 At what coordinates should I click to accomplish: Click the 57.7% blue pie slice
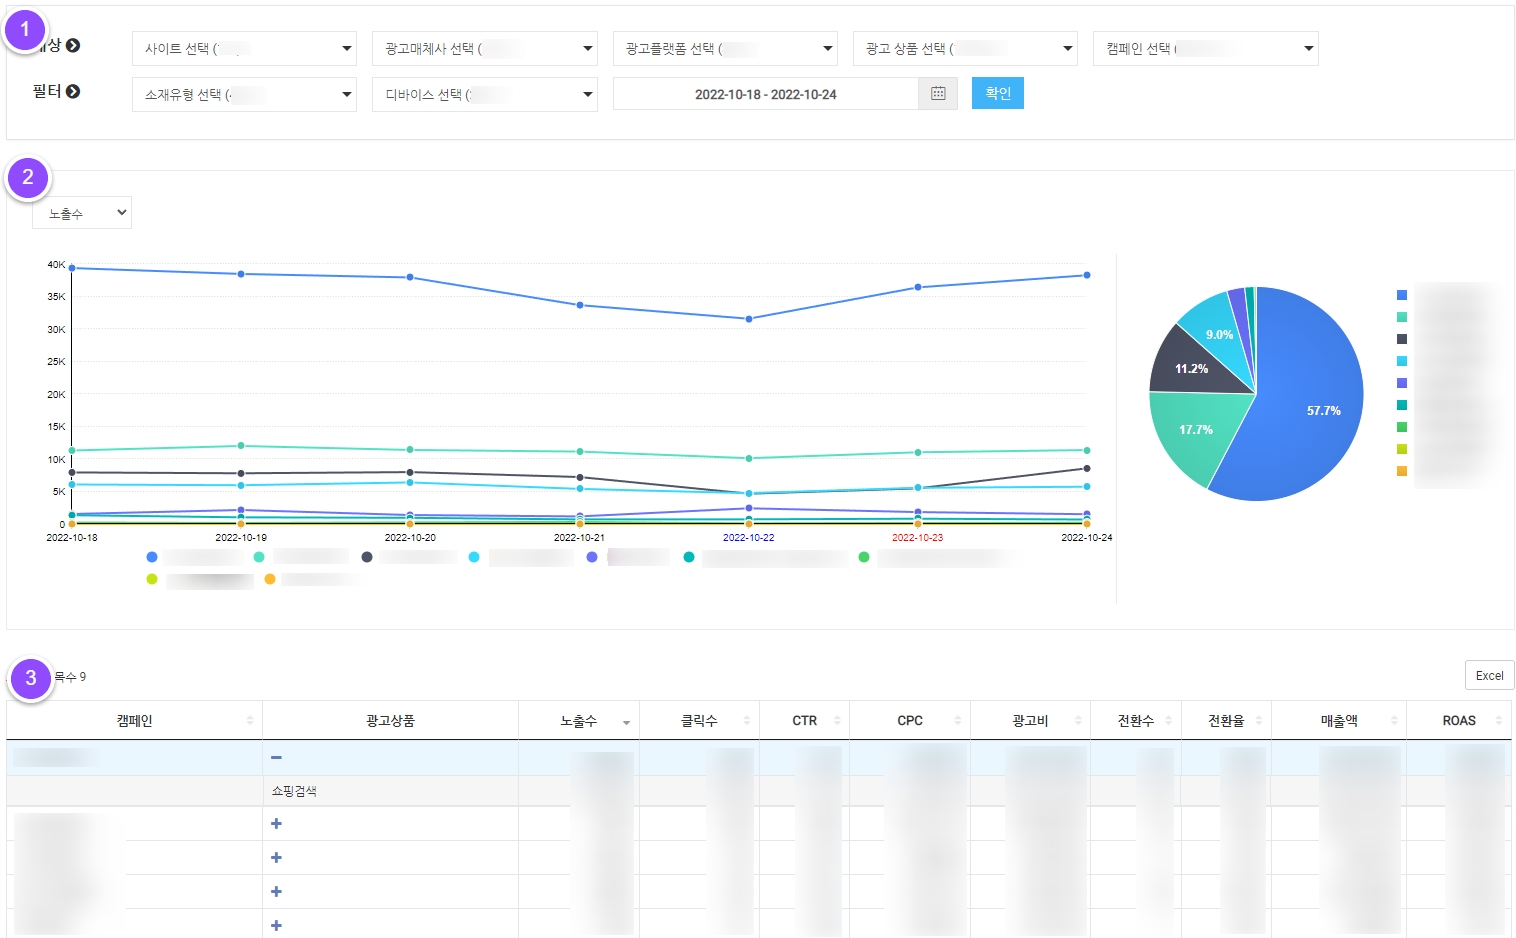[x=1310, y=420]
